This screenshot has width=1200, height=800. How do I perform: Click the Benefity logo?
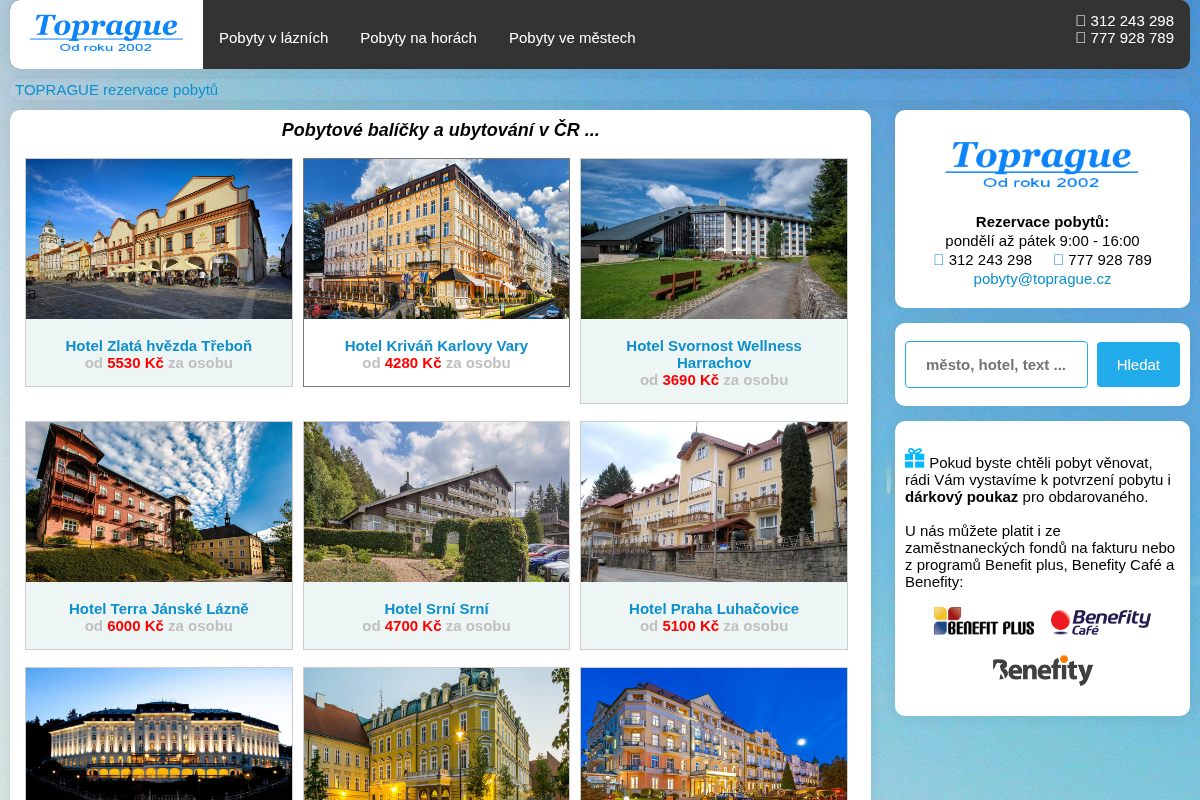(x=1043, y=670)
